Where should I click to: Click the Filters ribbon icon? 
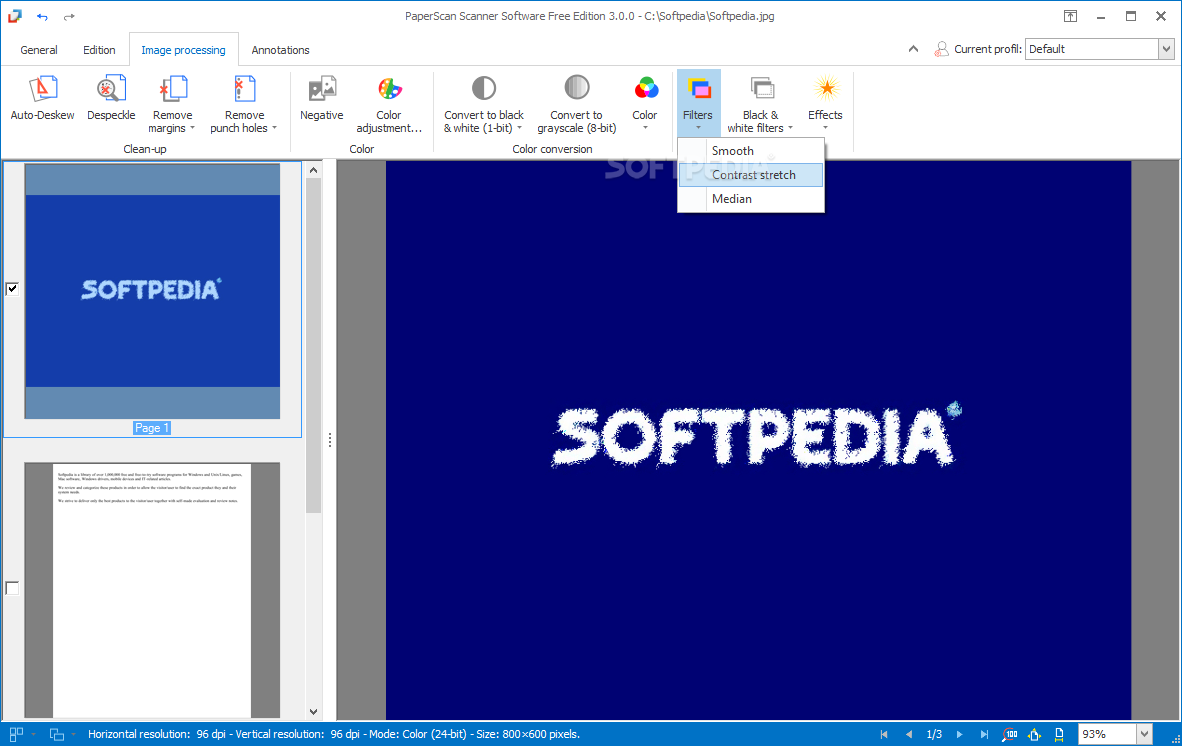tap(699, 89)
